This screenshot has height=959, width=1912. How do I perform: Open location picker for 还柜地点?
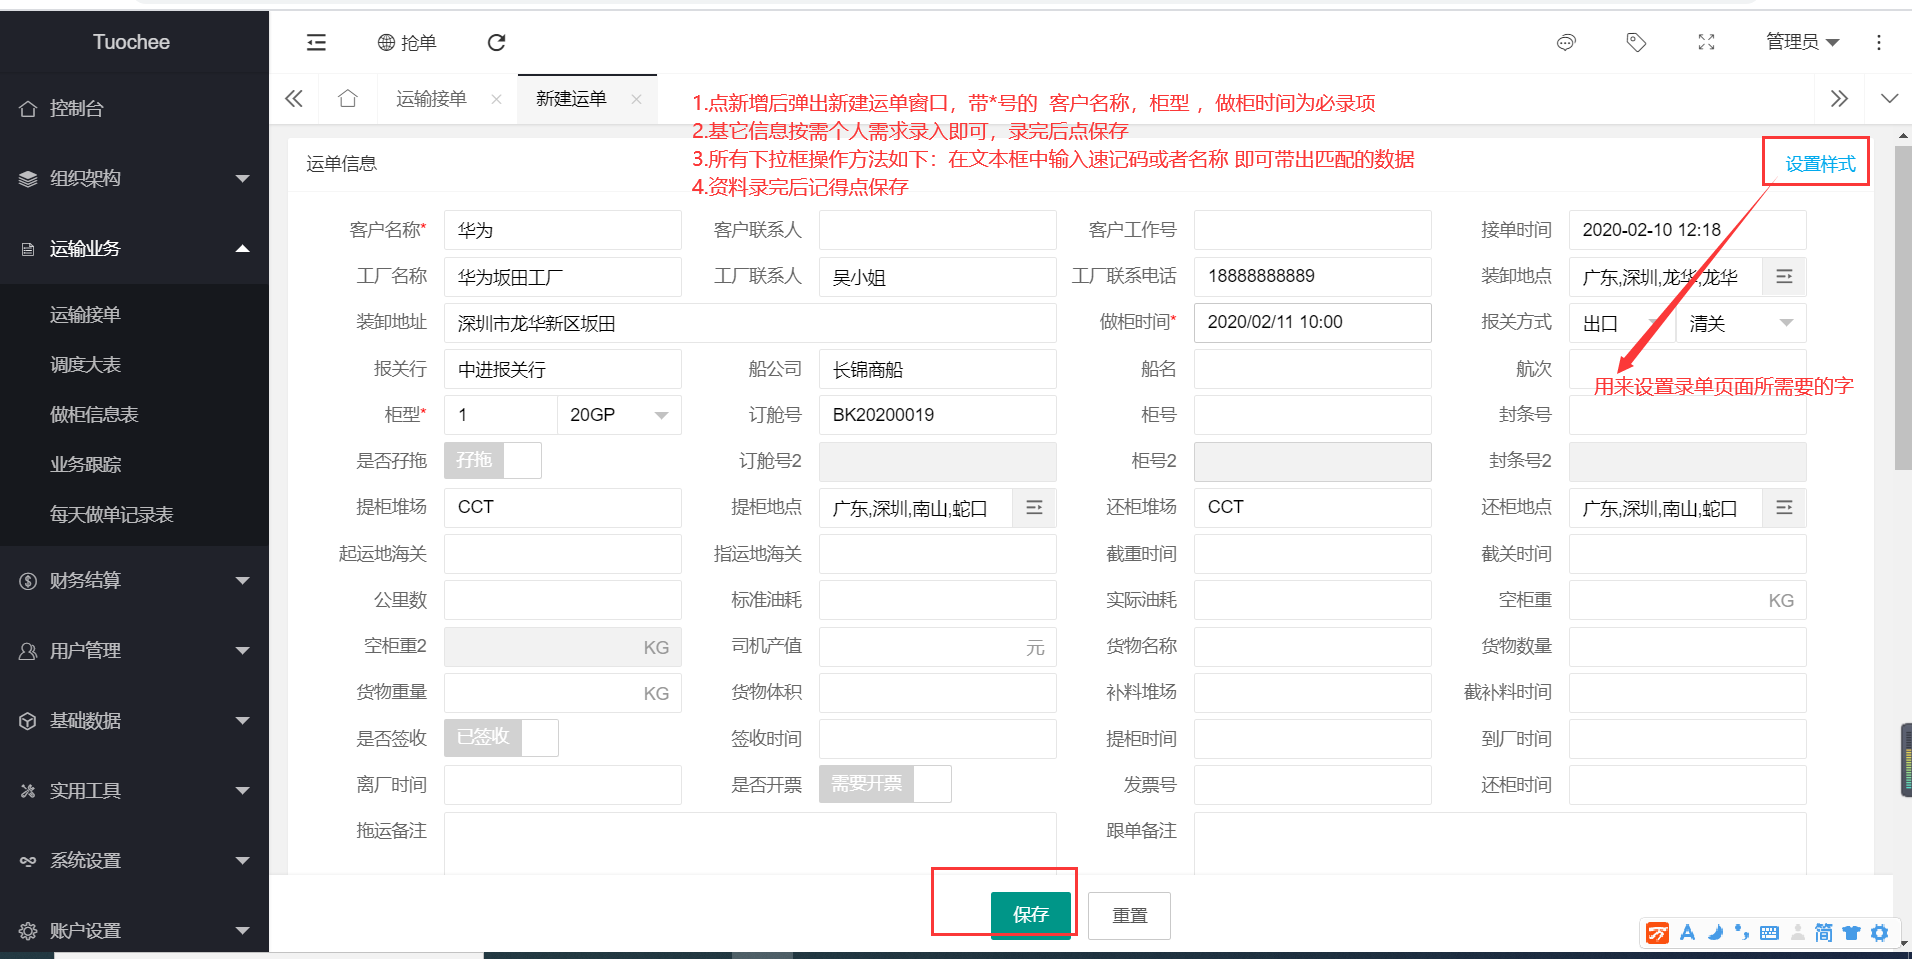1784,508
